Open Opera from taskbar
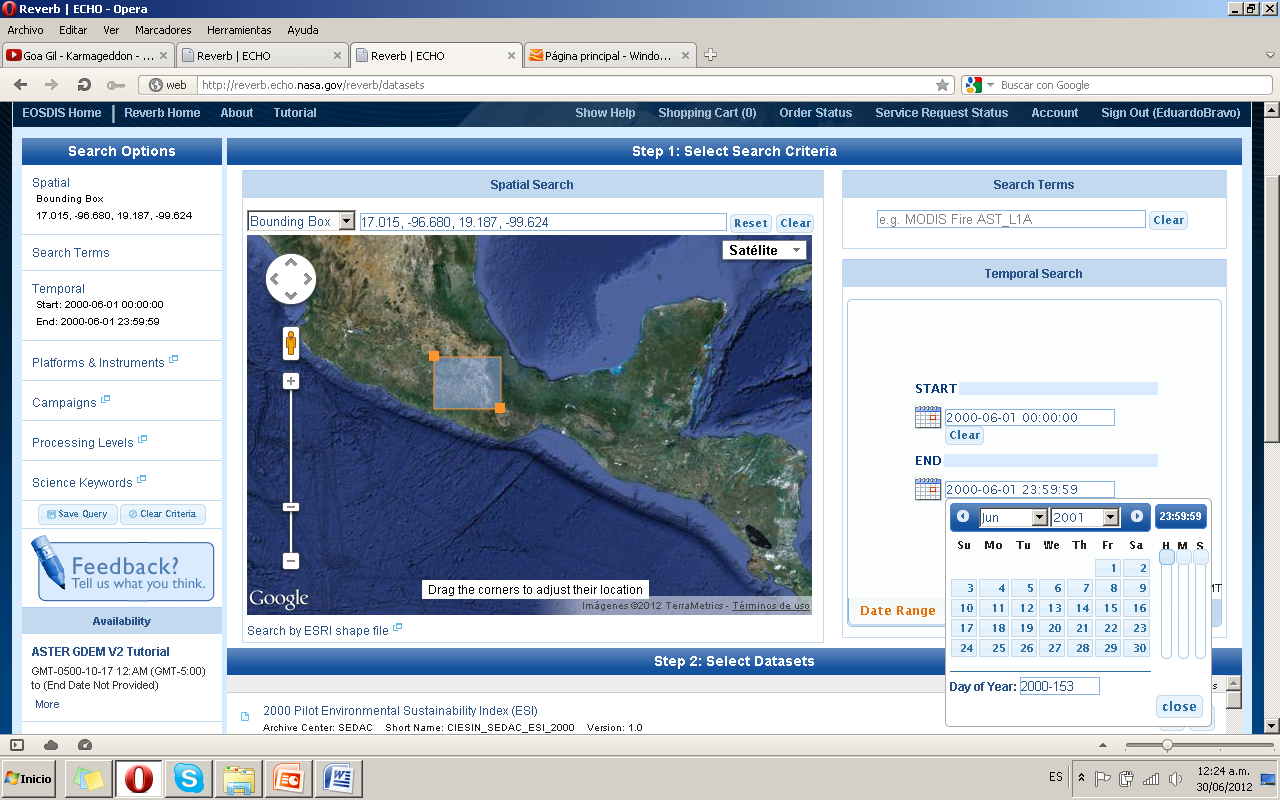1280x800 pixels. click(x=139, y=778)
